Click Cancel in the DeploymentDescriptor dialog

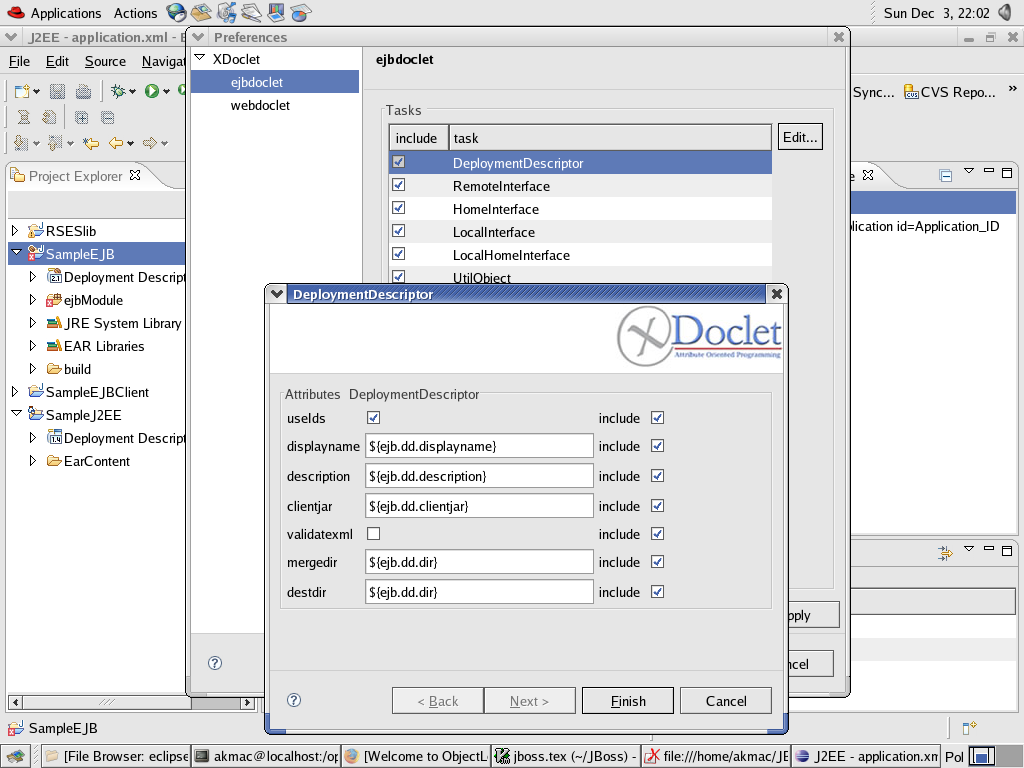coord(726,701)
